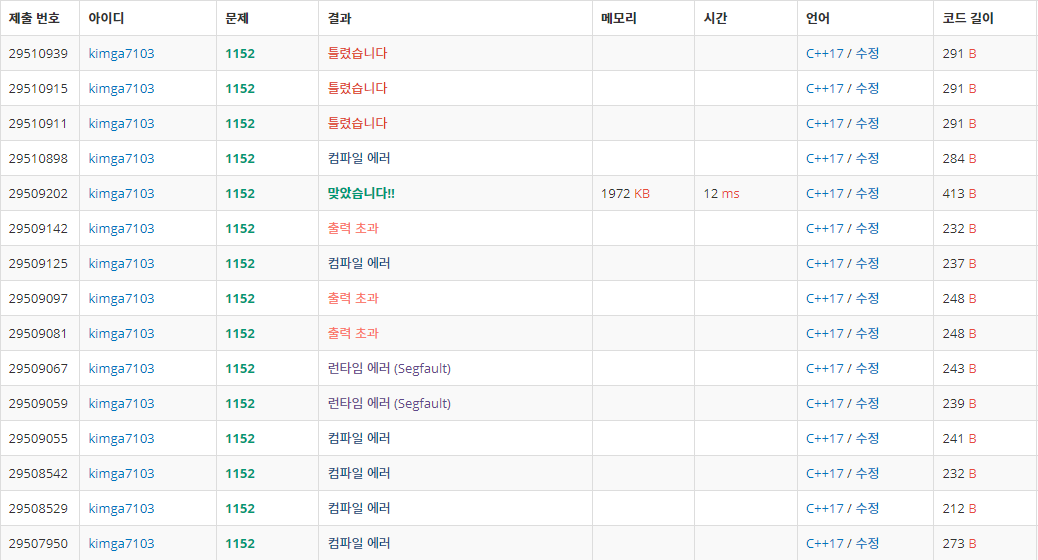
Task: Click 수정 link in submission 29509097 row
Action: point(867,299)
